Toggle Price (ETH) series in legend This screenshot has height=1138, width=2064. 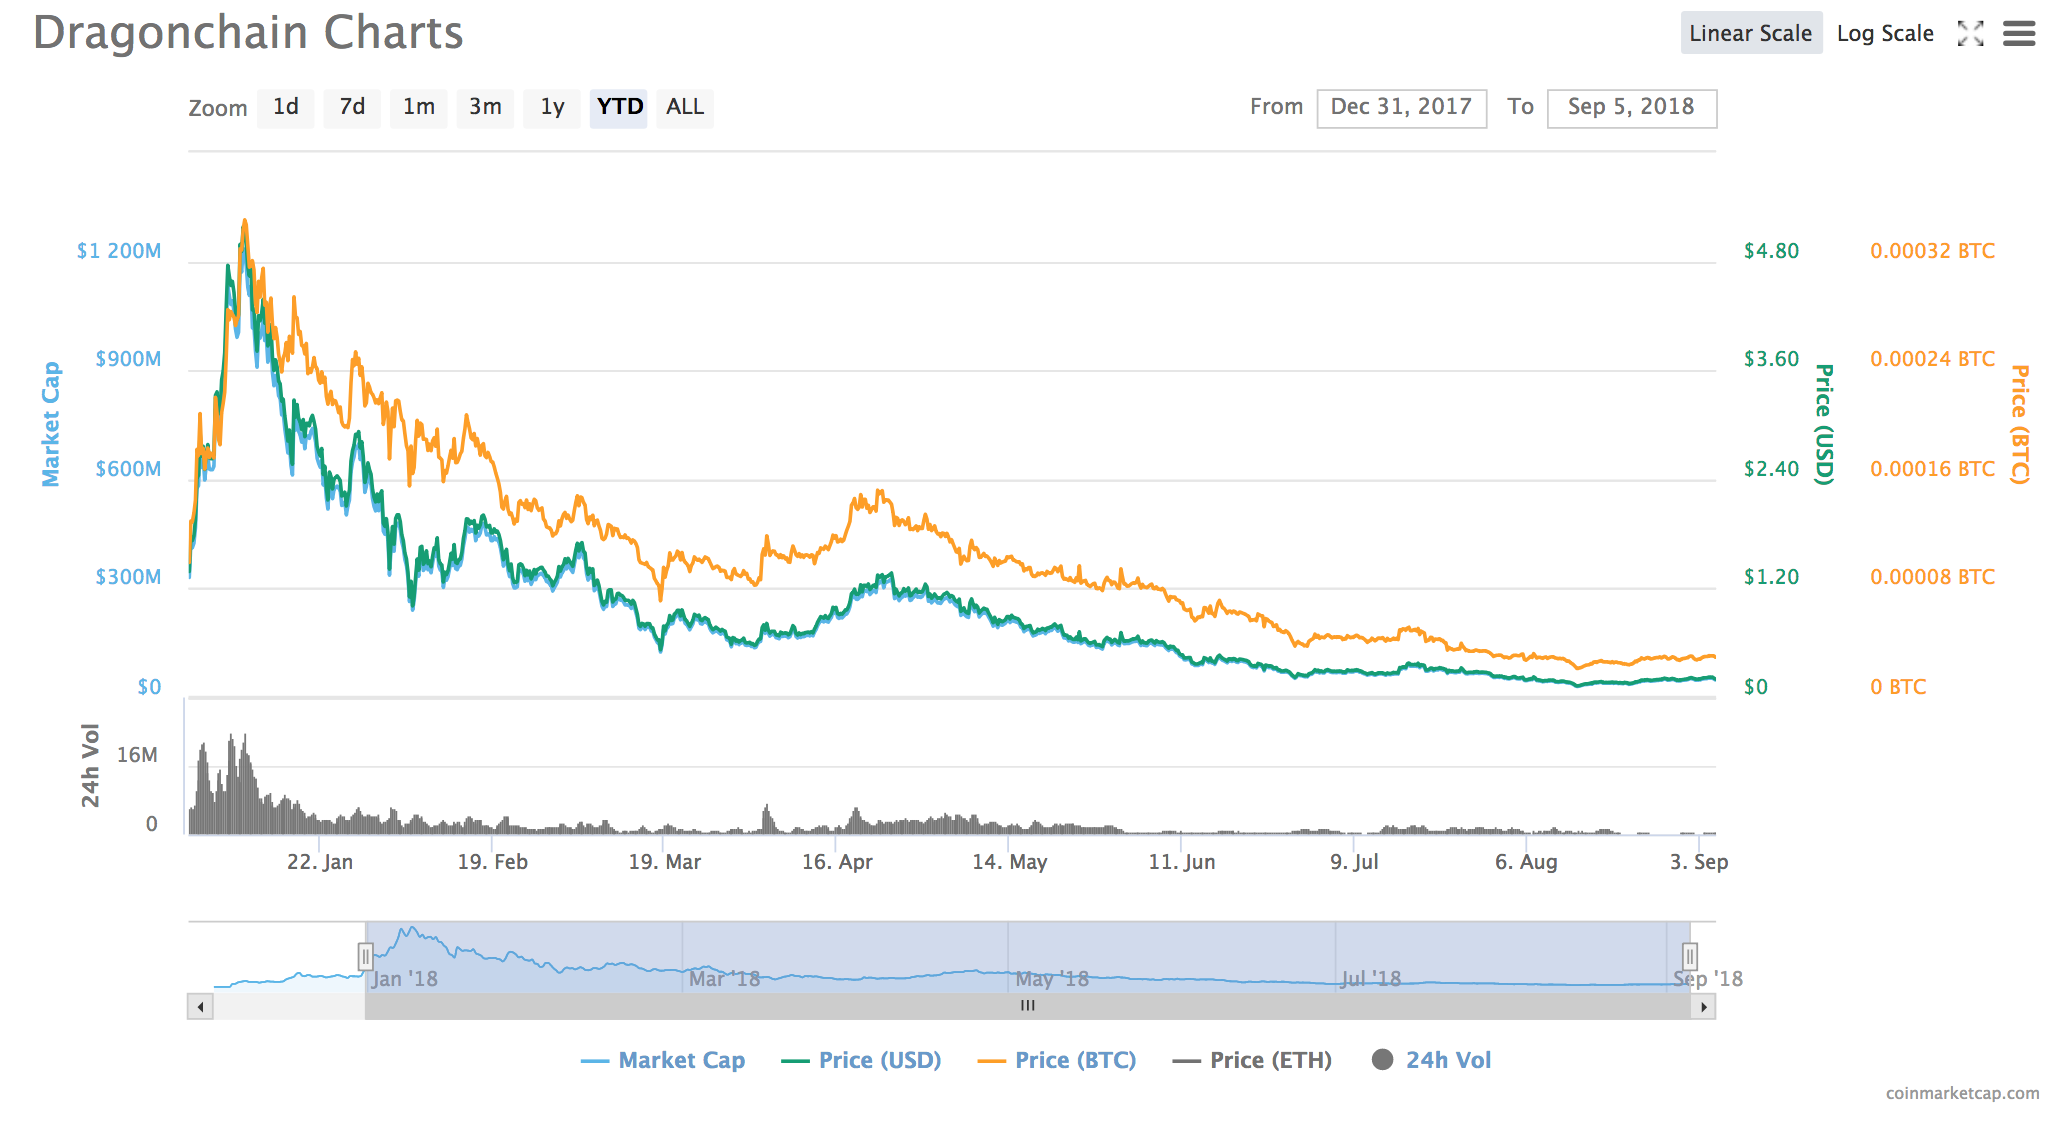coord(1252,1060)
